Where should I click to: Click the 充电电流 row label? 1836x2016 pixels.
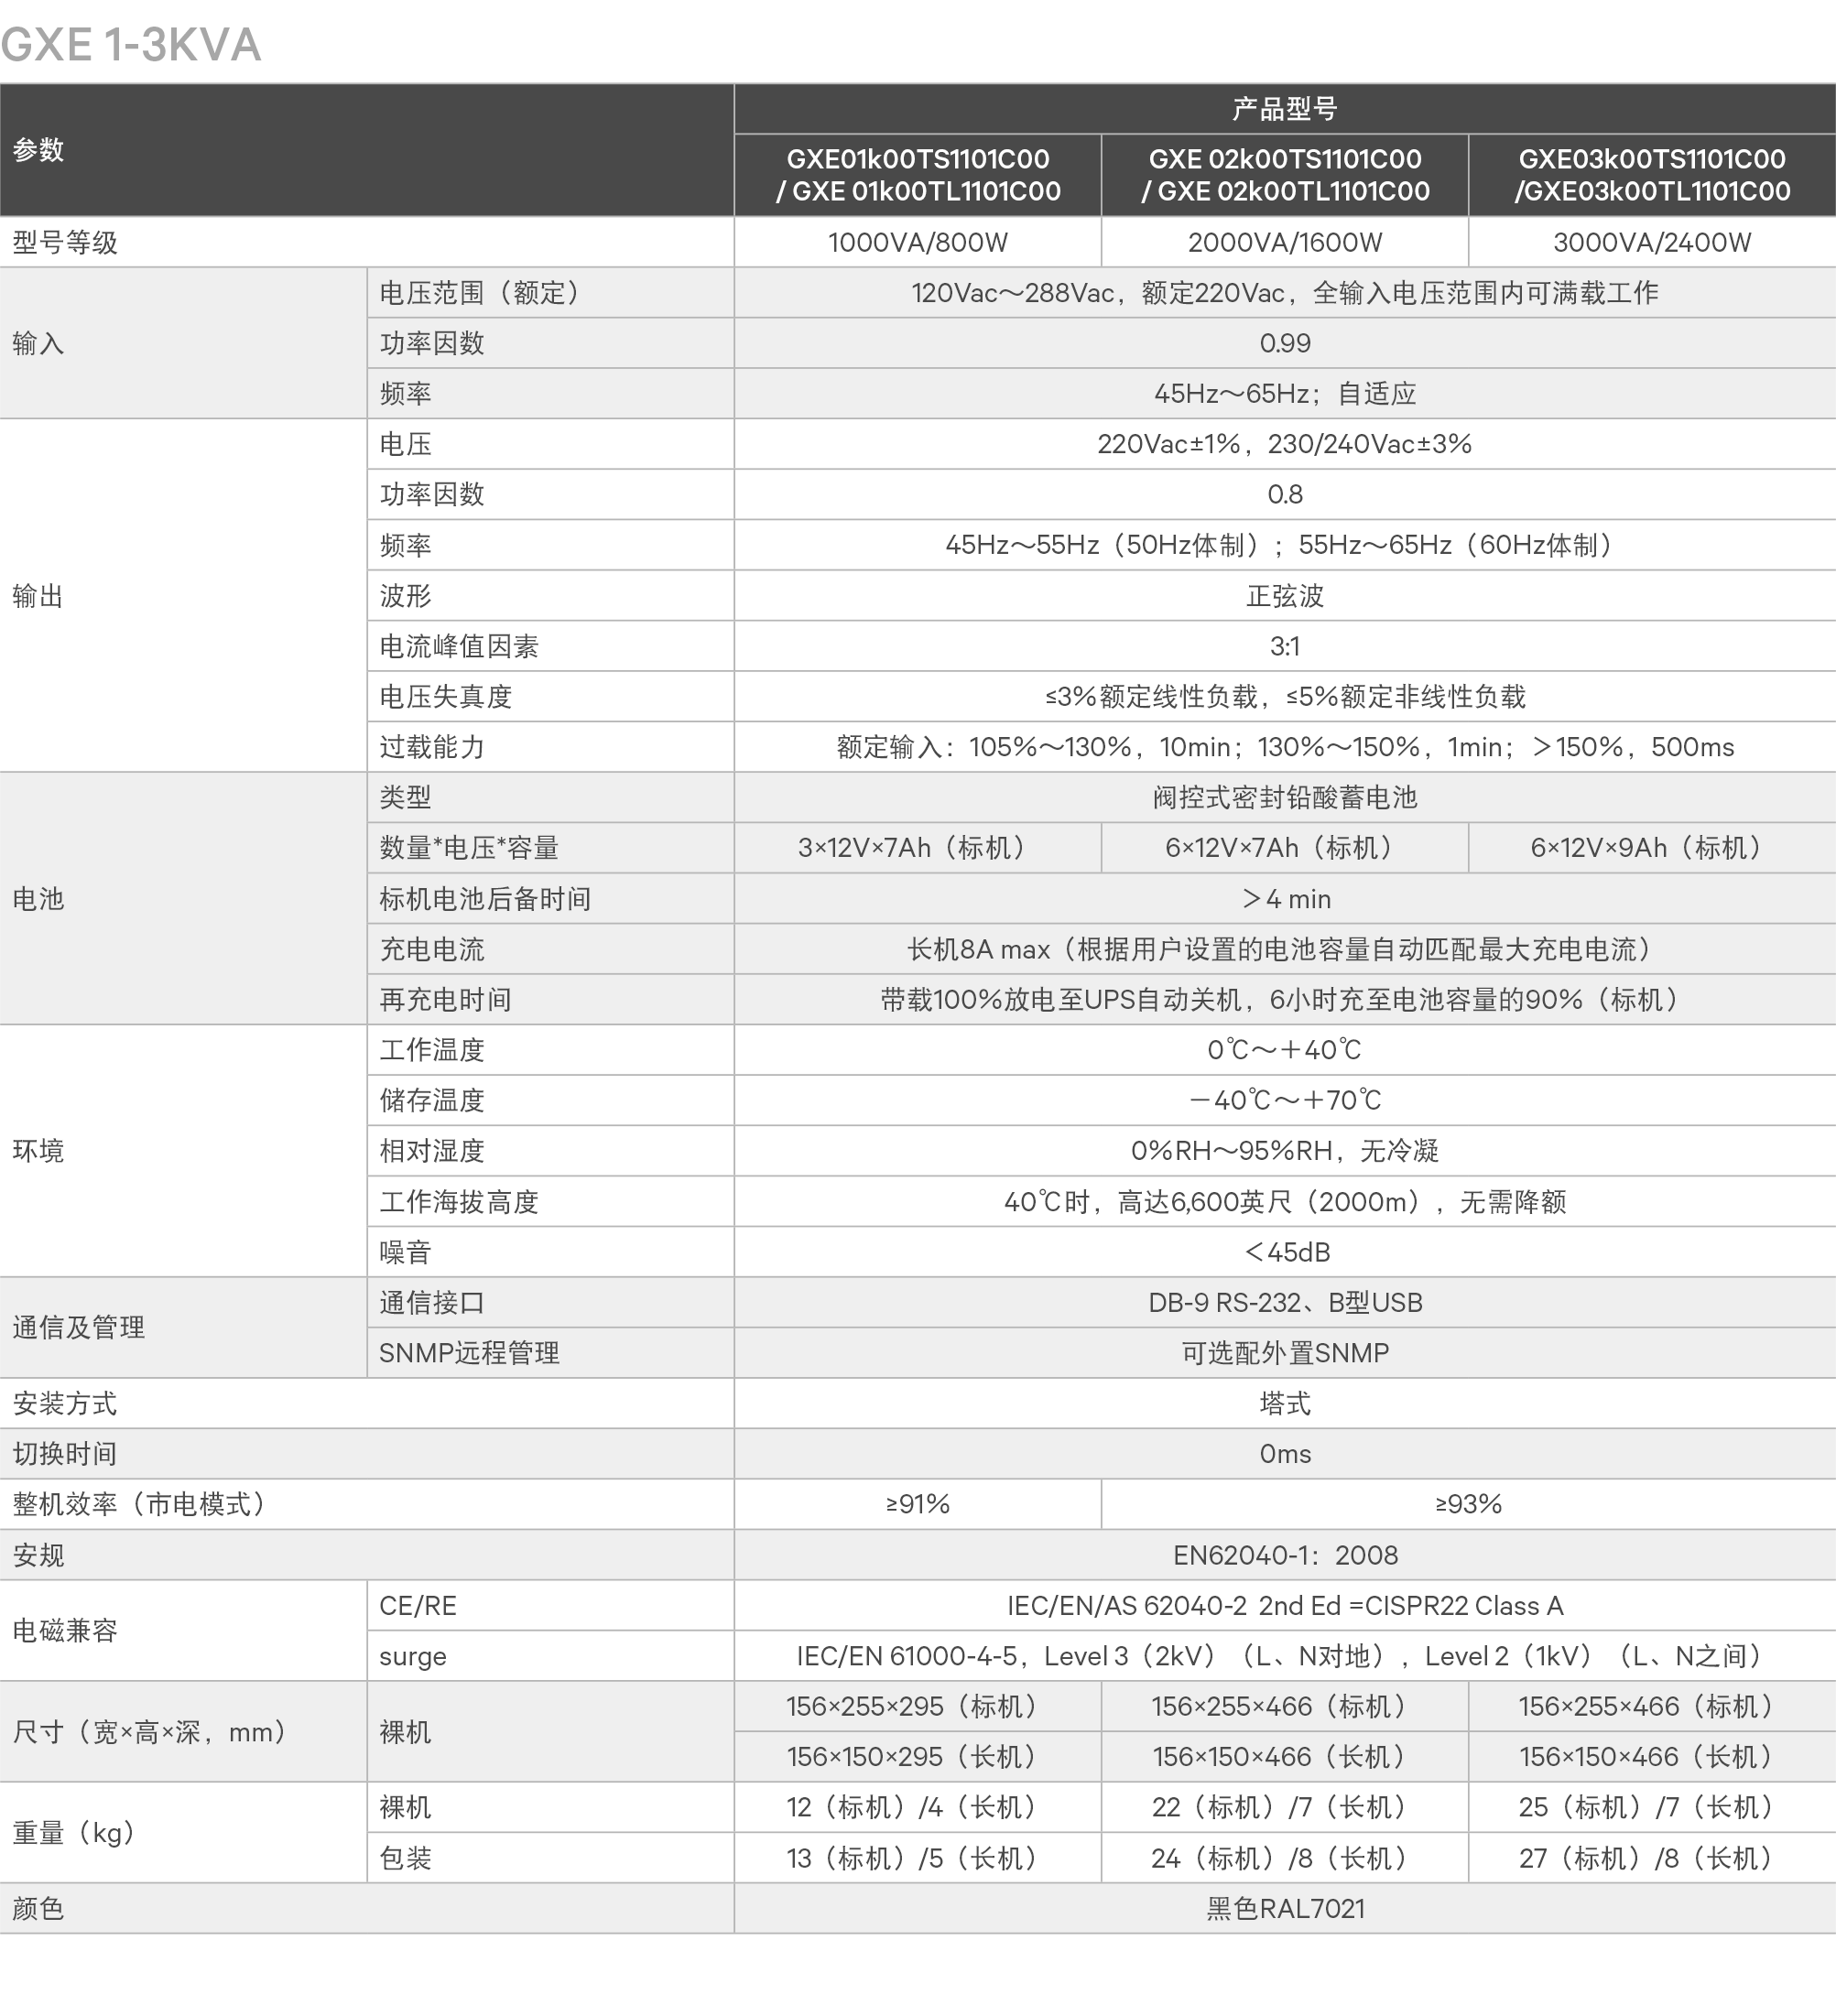point(432,949)
